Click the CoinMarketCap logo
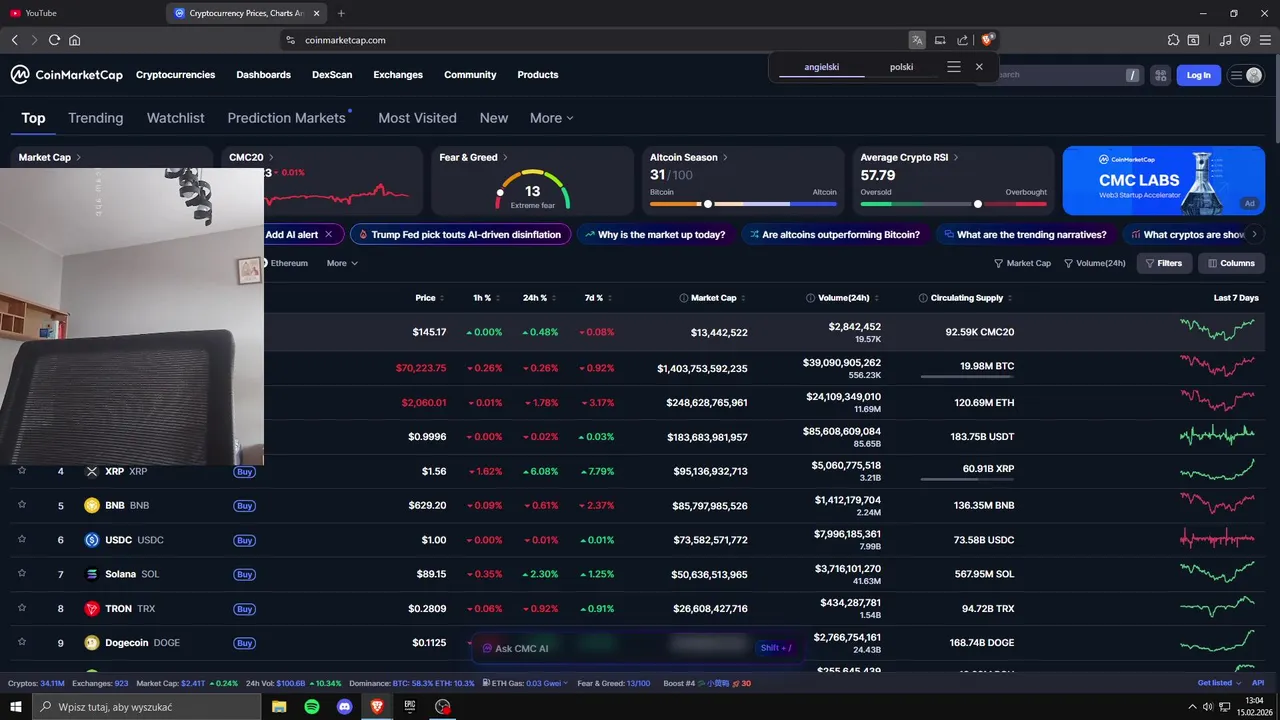The width and height of the screenshot is (1280, 720). click(67, 75)
